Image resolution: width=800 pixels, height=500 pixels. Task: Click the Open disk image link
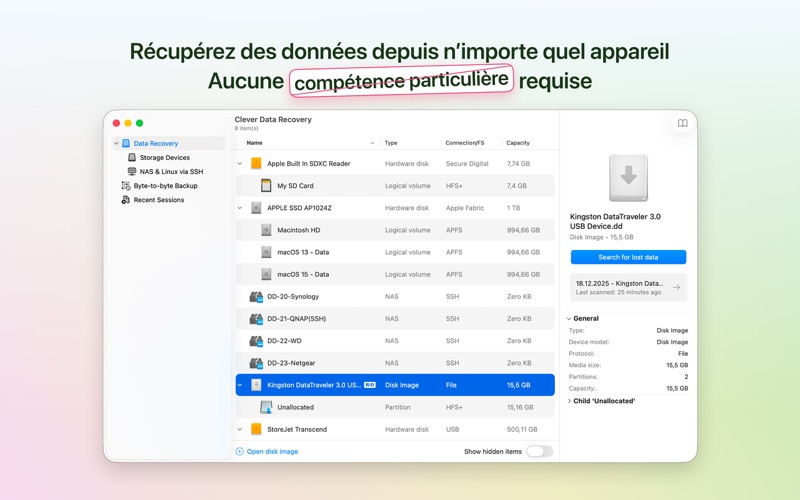(x=272, y=452)
